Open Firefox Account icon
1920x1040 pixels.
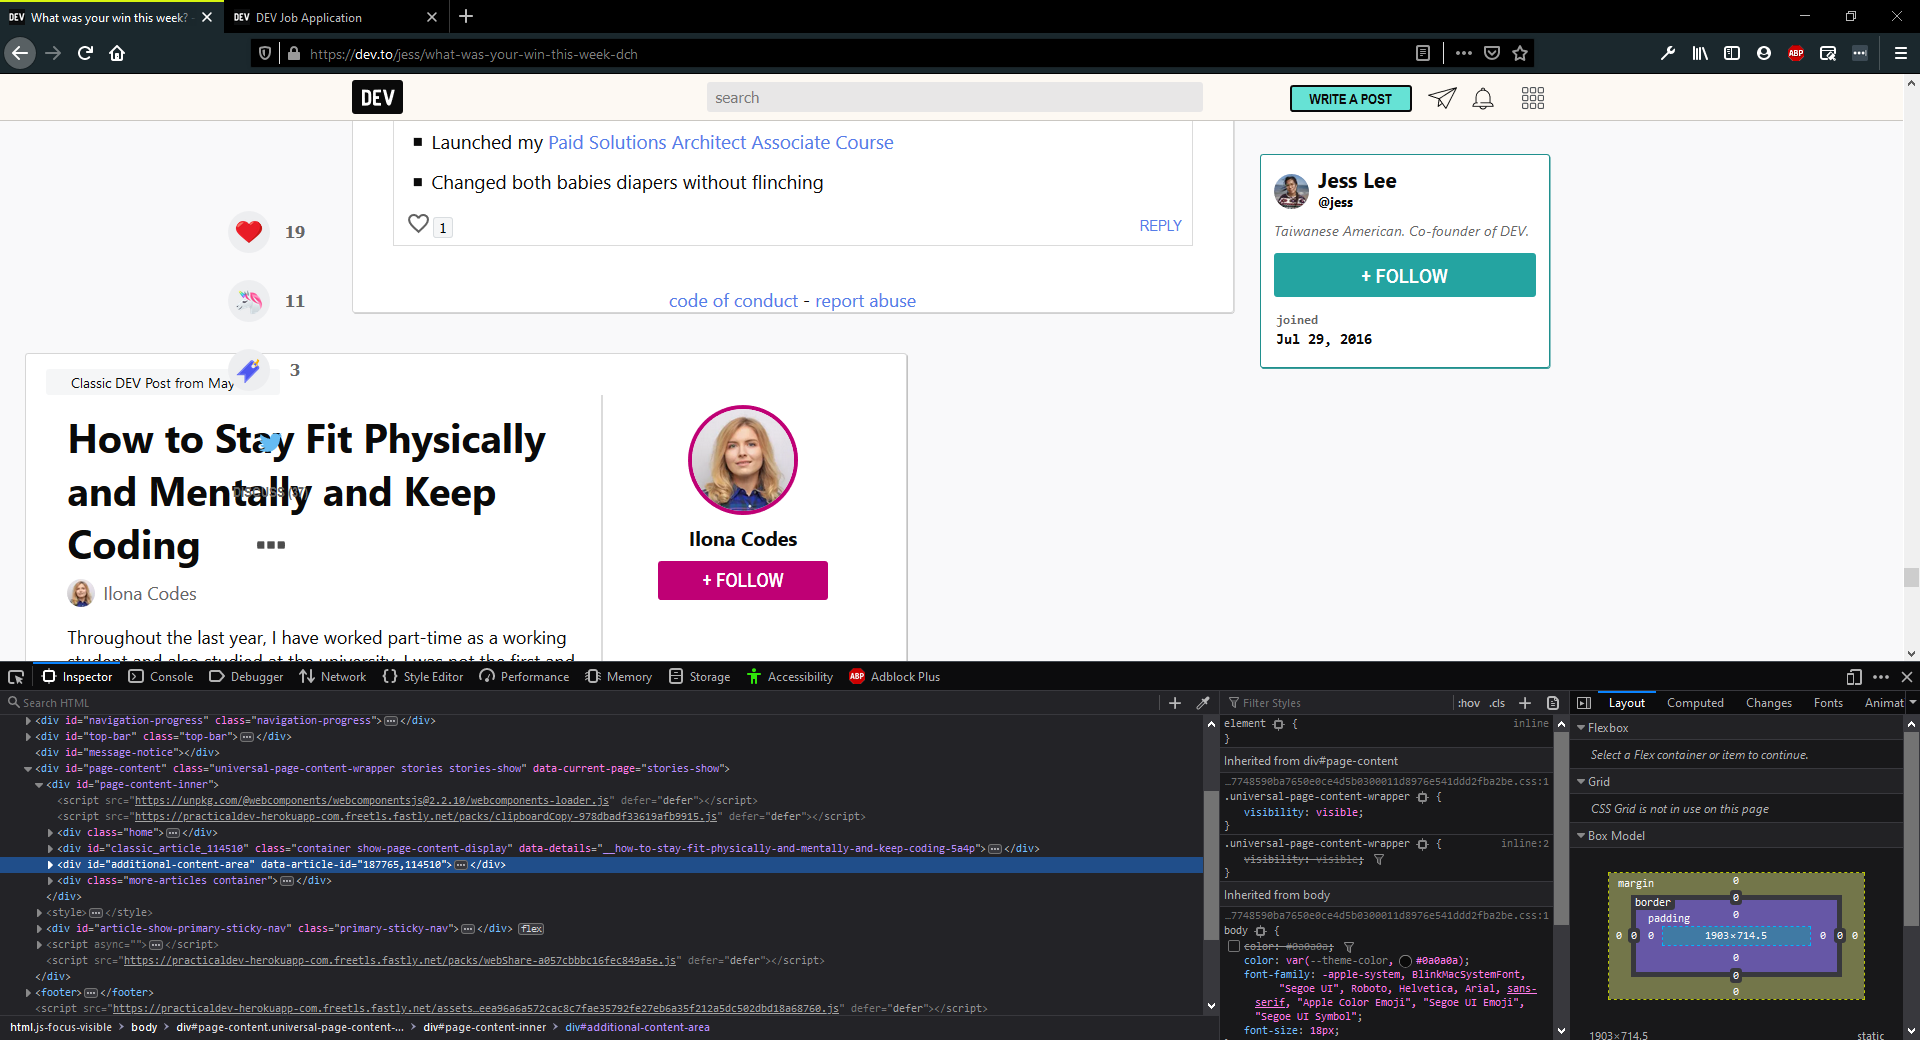pos(1764,53)
